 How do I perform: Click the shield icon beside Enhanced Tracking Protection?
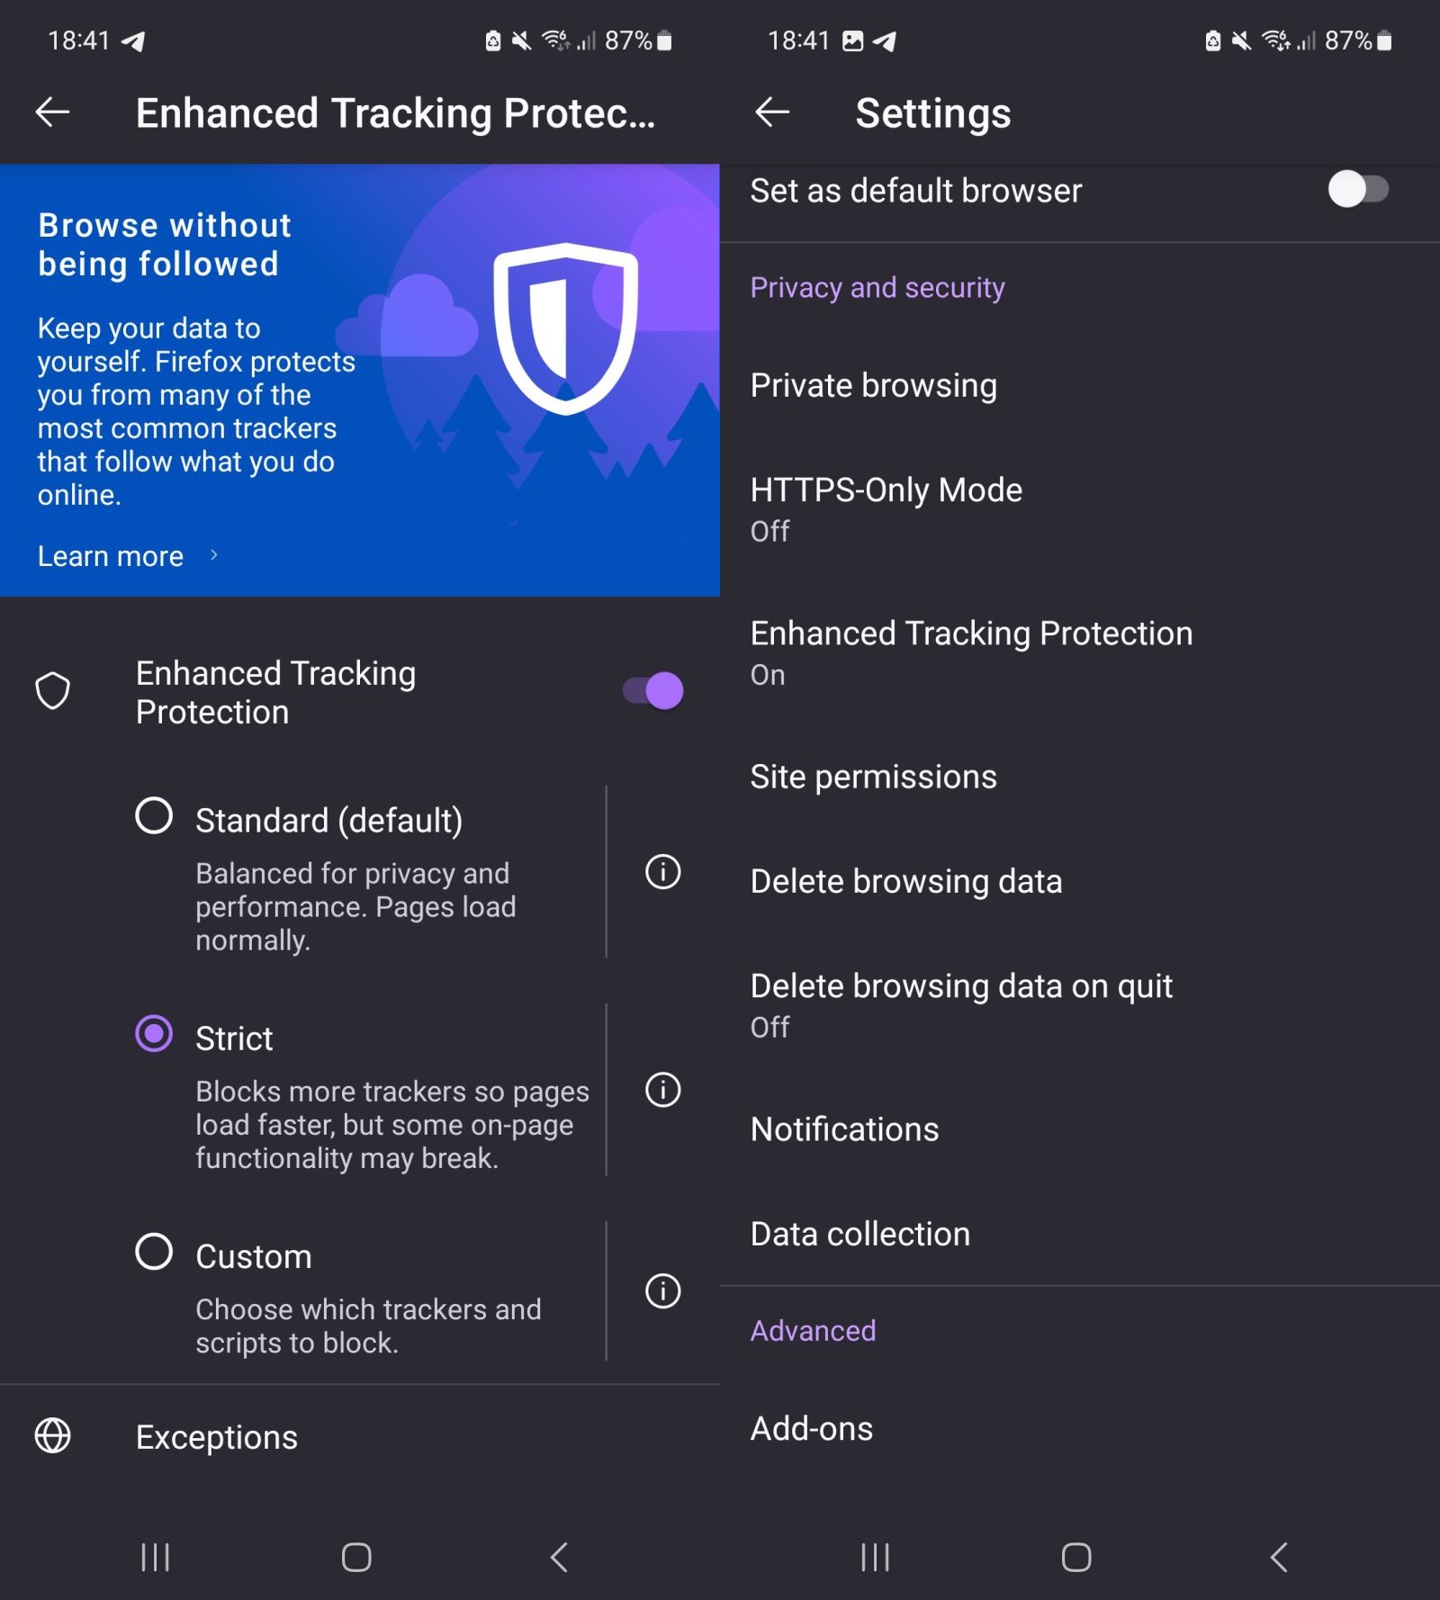(x=52, y=690)
